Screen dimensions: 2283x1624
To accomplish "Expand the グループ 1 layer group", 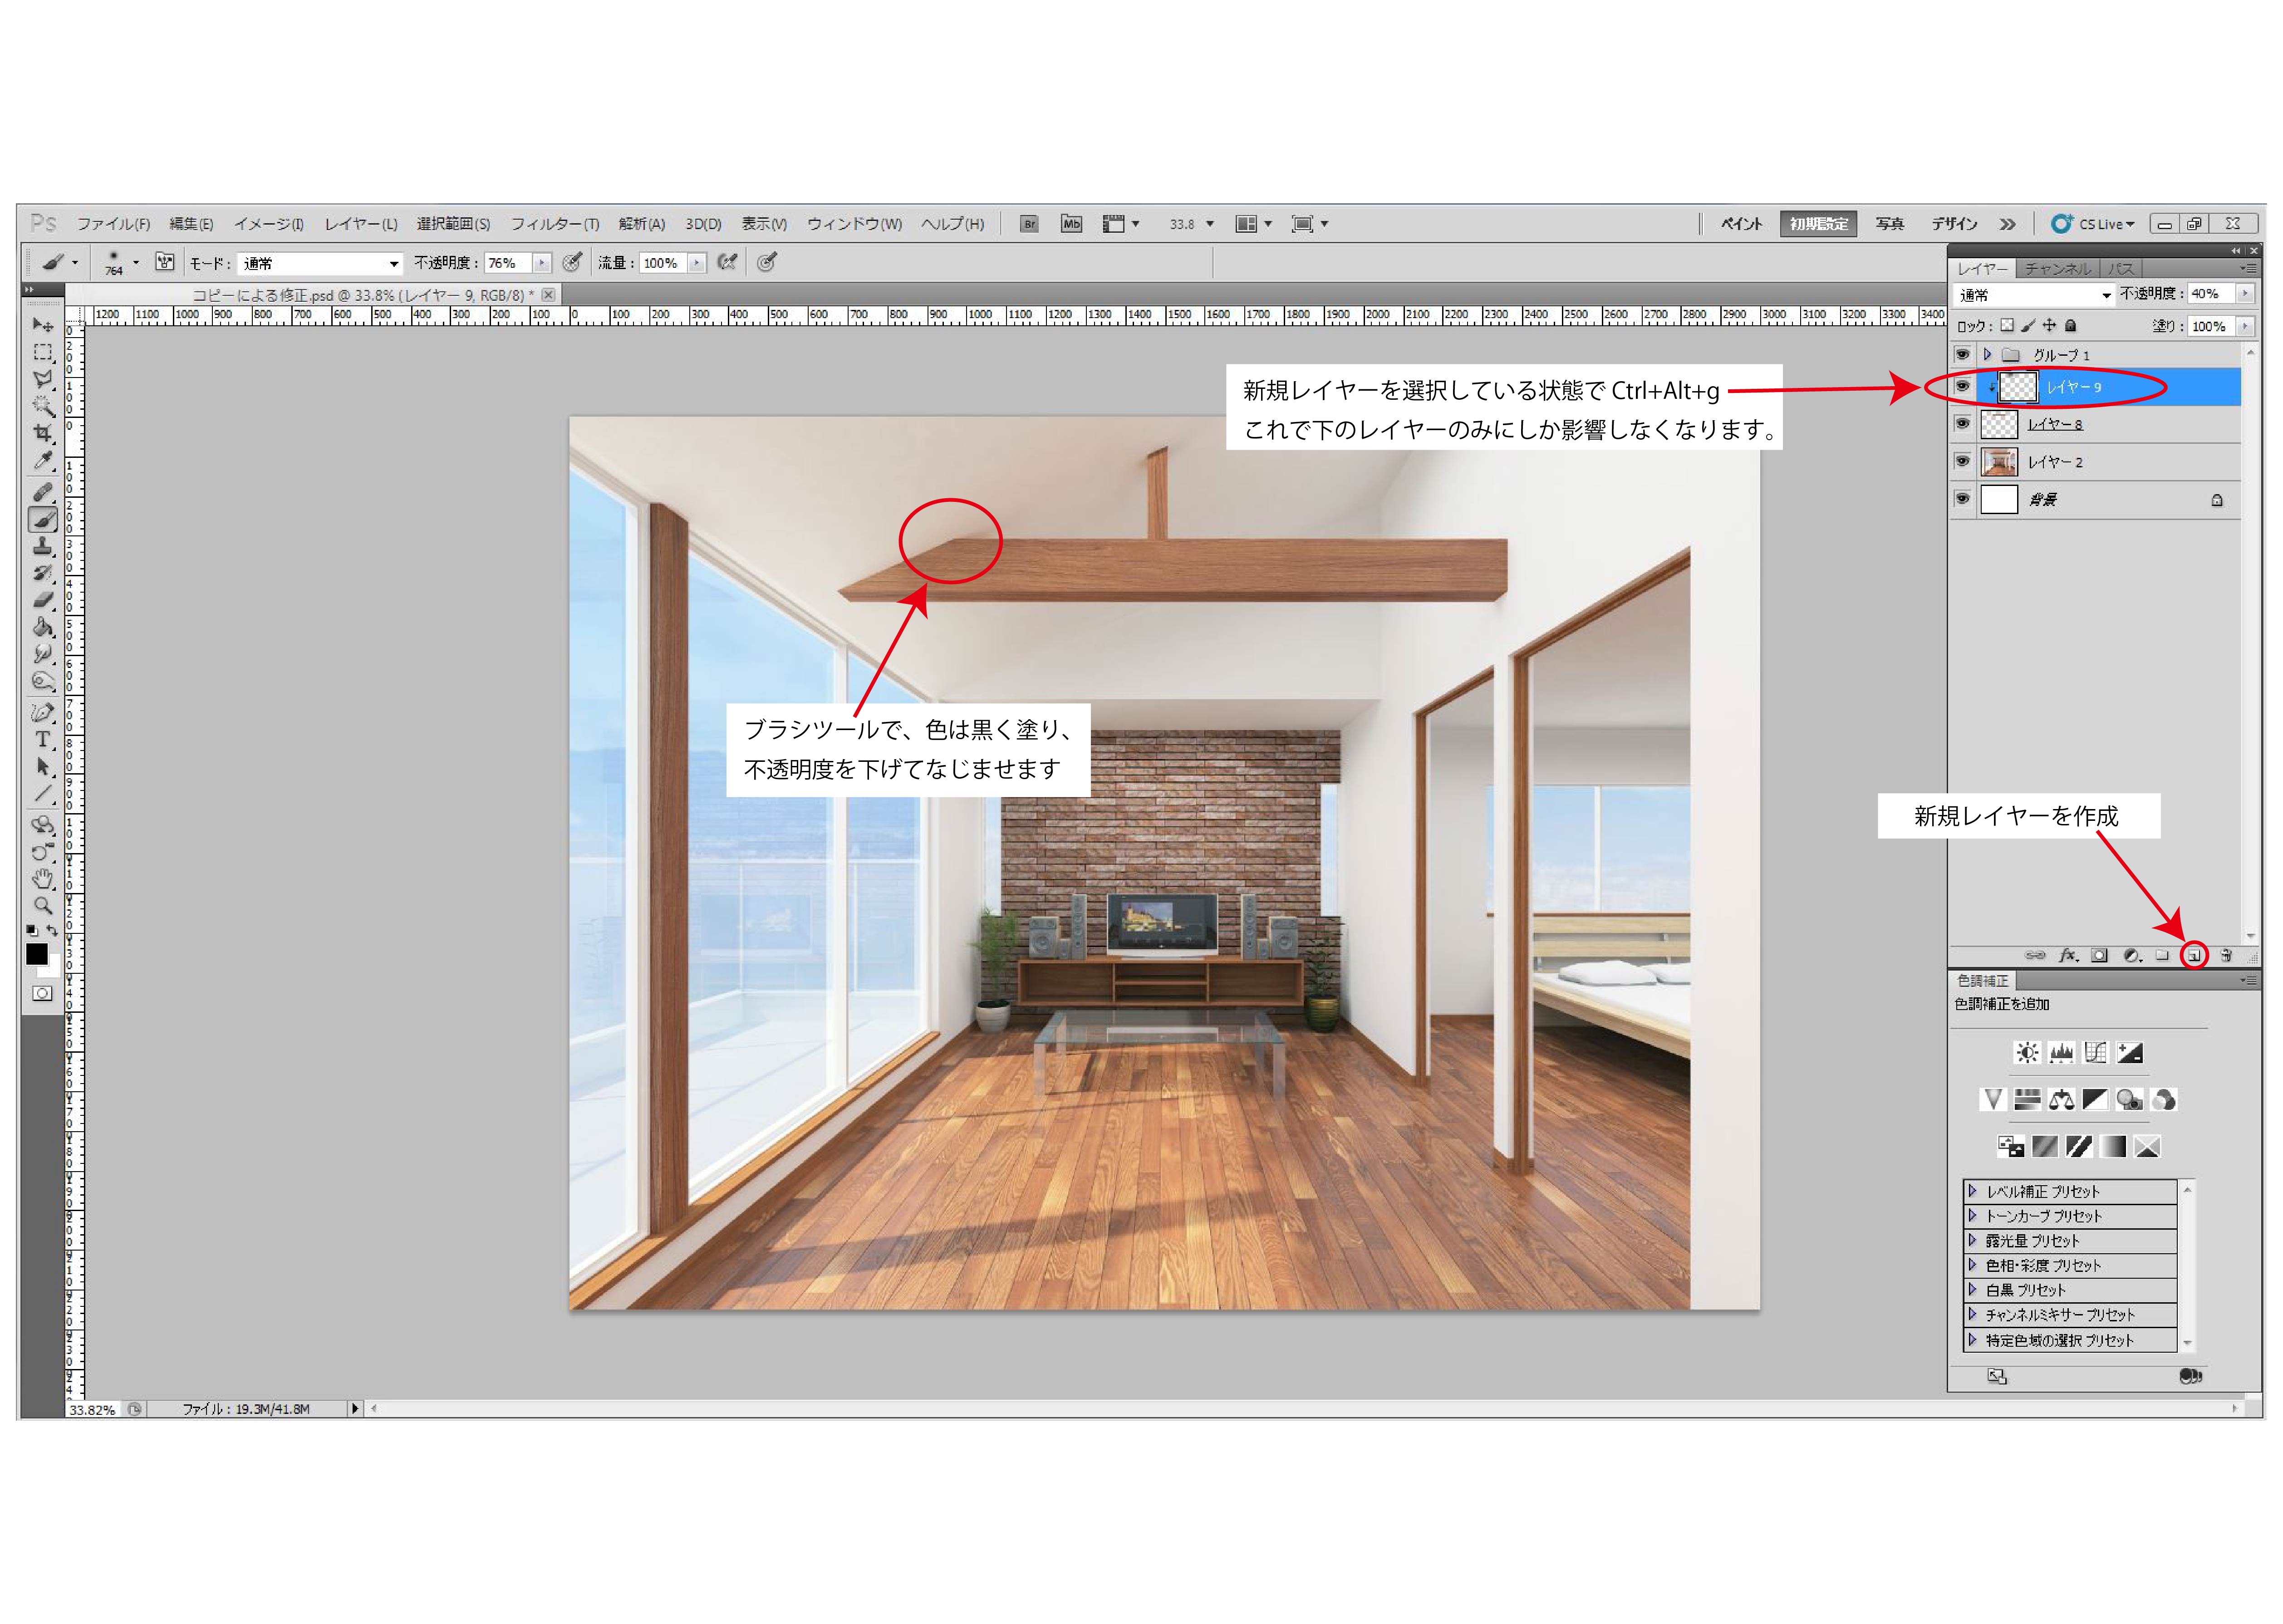I will tap(1988, 355).
